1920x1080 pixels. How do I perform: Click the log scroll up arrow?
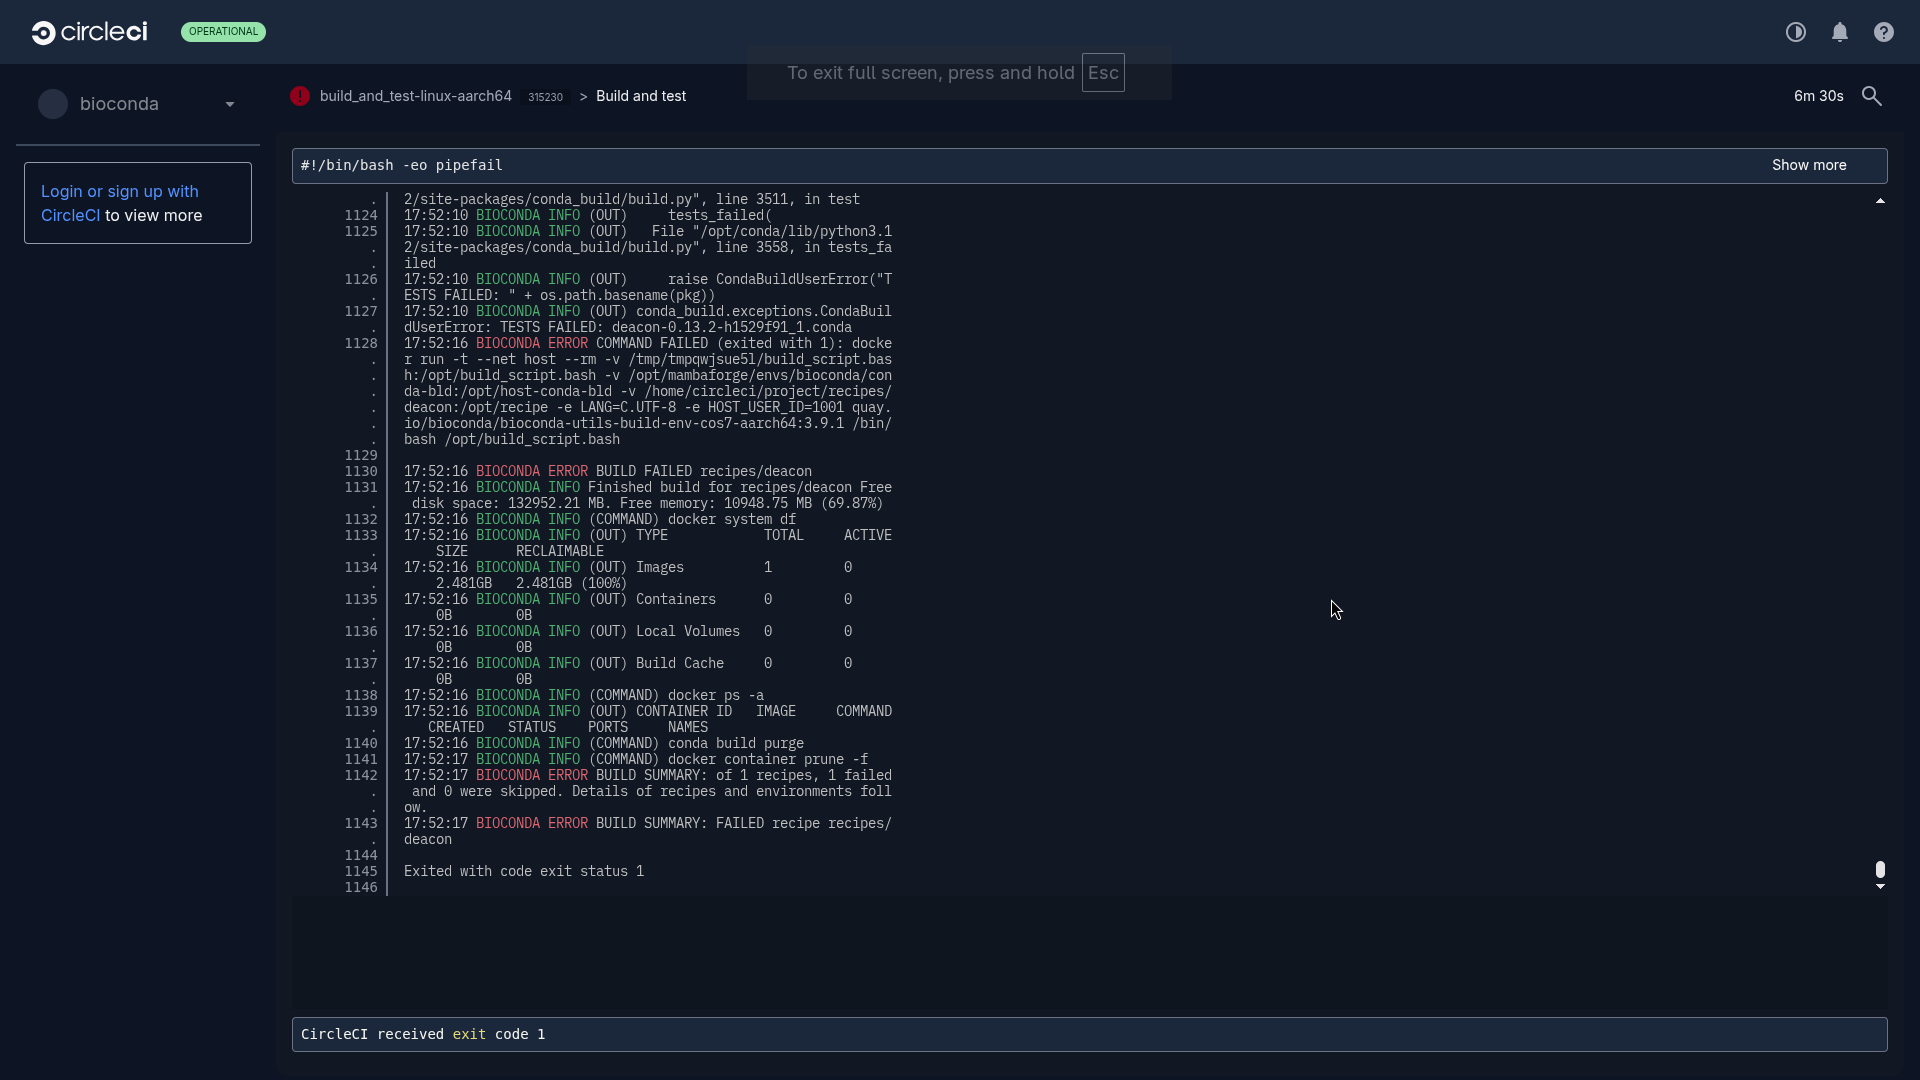tap(1880, 201)
